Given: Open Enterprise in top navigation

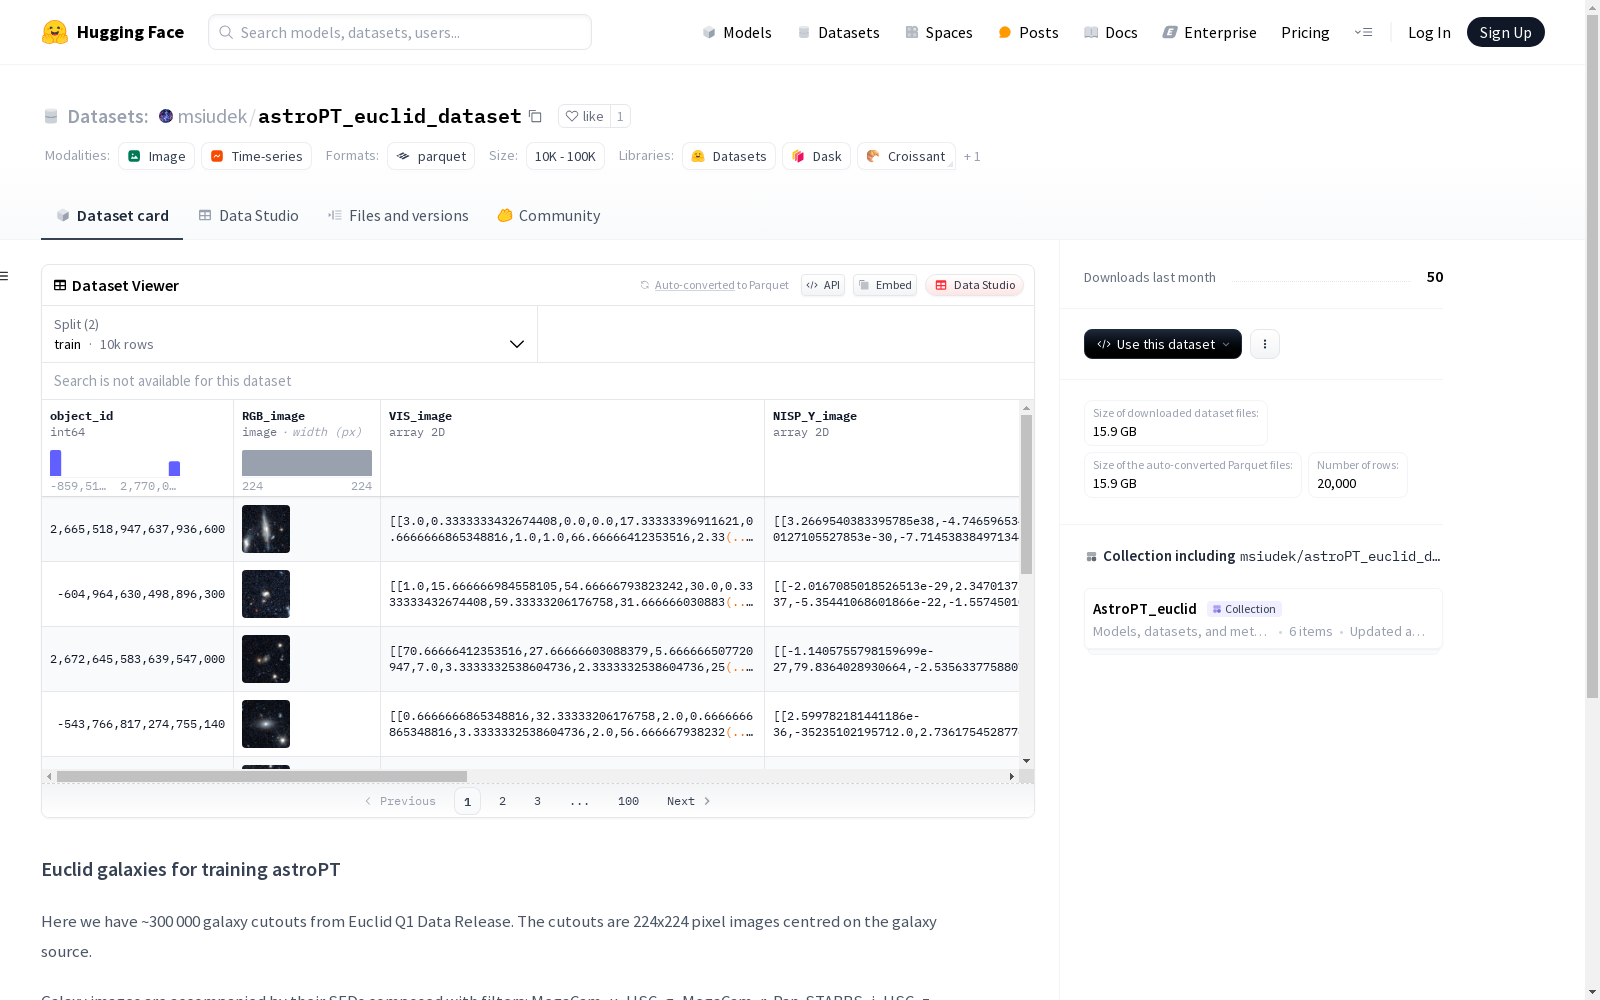Looking at the screenshot, I should 1210,32.
